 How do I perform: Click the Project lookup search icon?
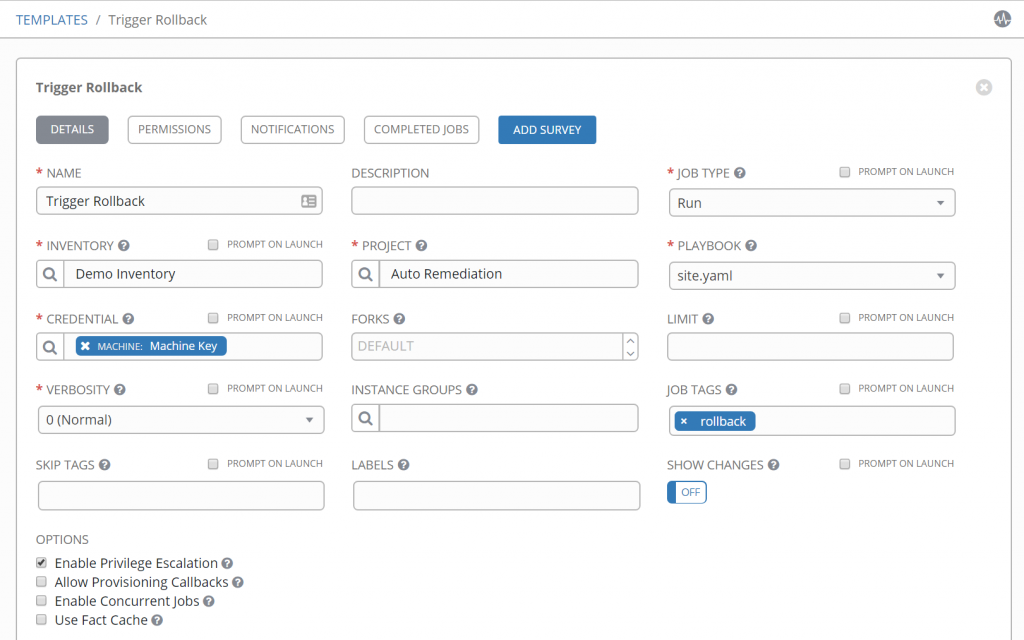pos(366,274)
